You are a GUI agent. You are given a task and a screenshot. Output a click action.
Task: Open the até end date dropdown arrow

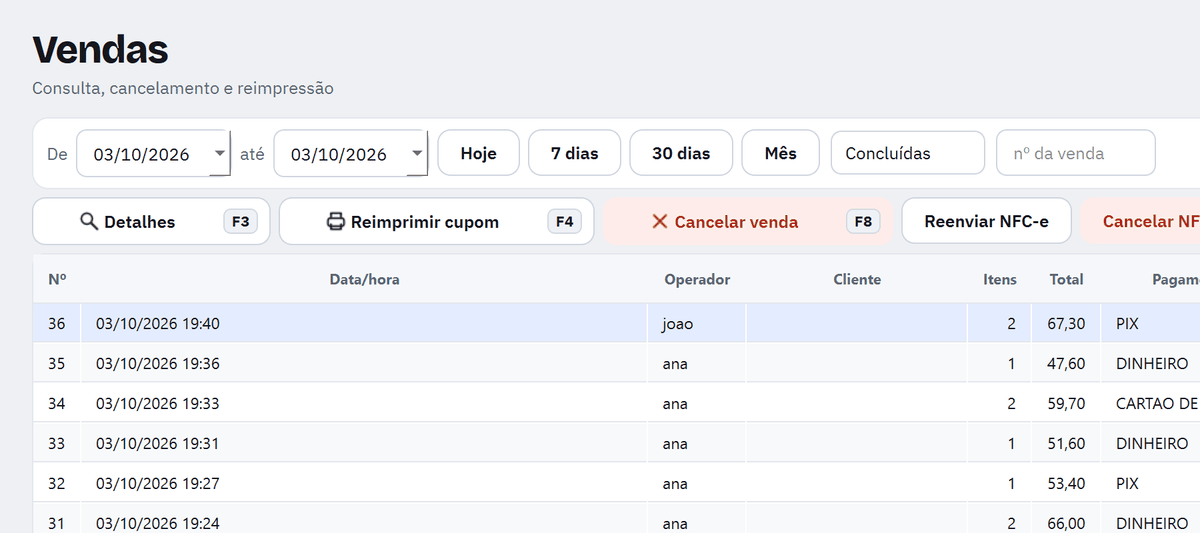coord(416,154)
